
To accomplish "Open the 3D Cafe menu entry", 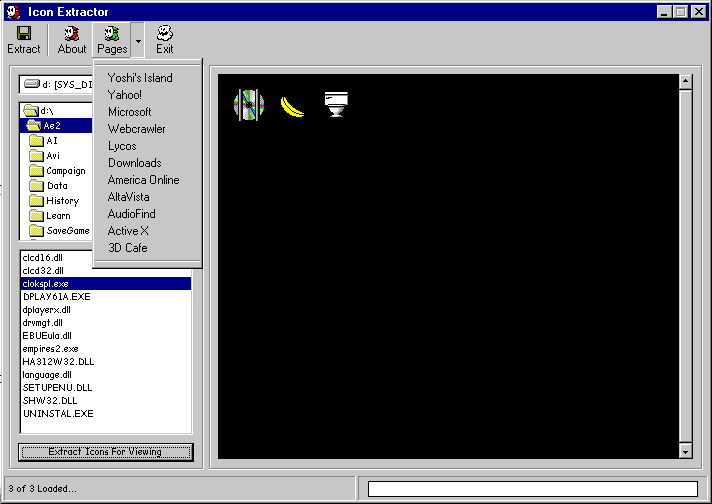I will 128,248.
